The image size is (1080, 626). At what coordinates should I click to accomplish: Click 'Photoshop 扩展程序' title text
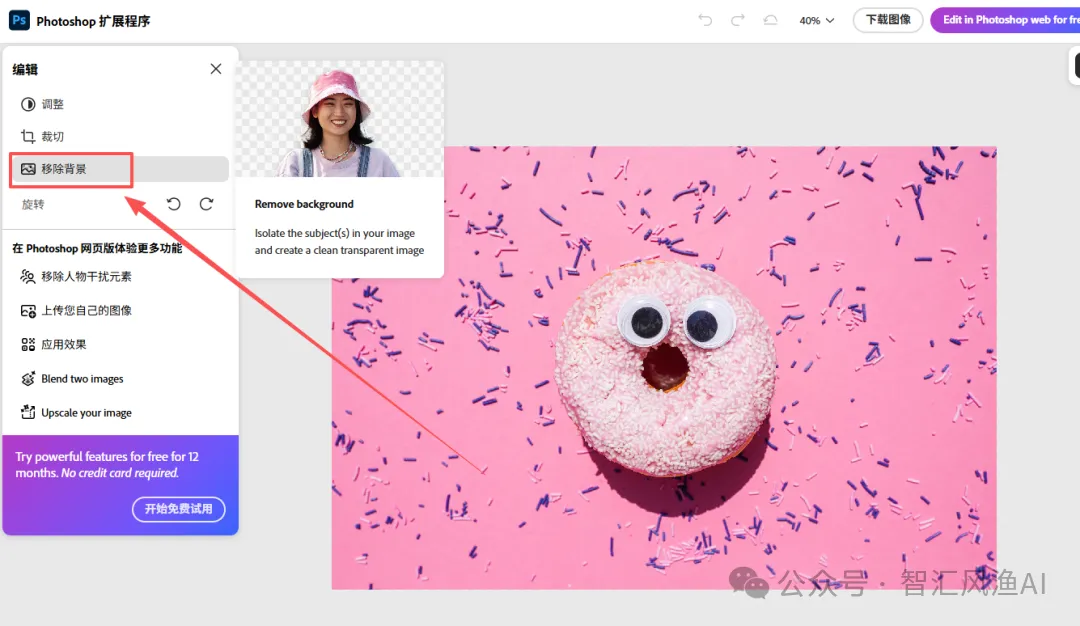point(93,21)
